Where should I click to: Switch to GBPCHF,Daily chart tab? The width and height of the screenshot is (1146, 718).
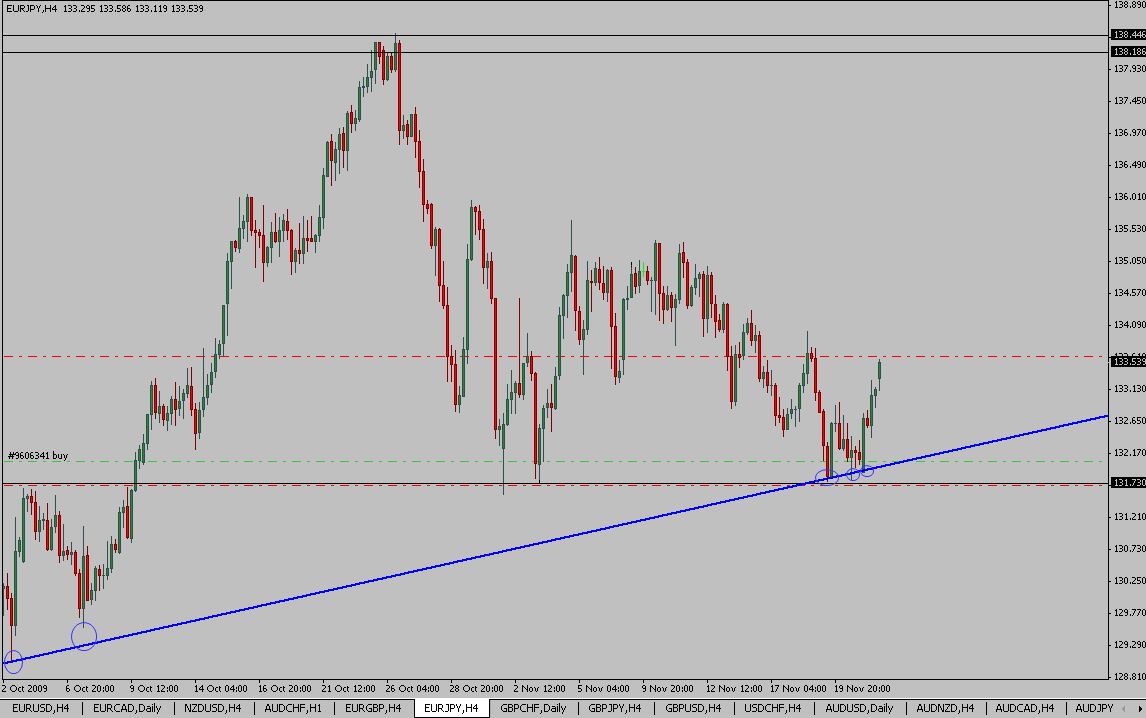pos(533,708)
